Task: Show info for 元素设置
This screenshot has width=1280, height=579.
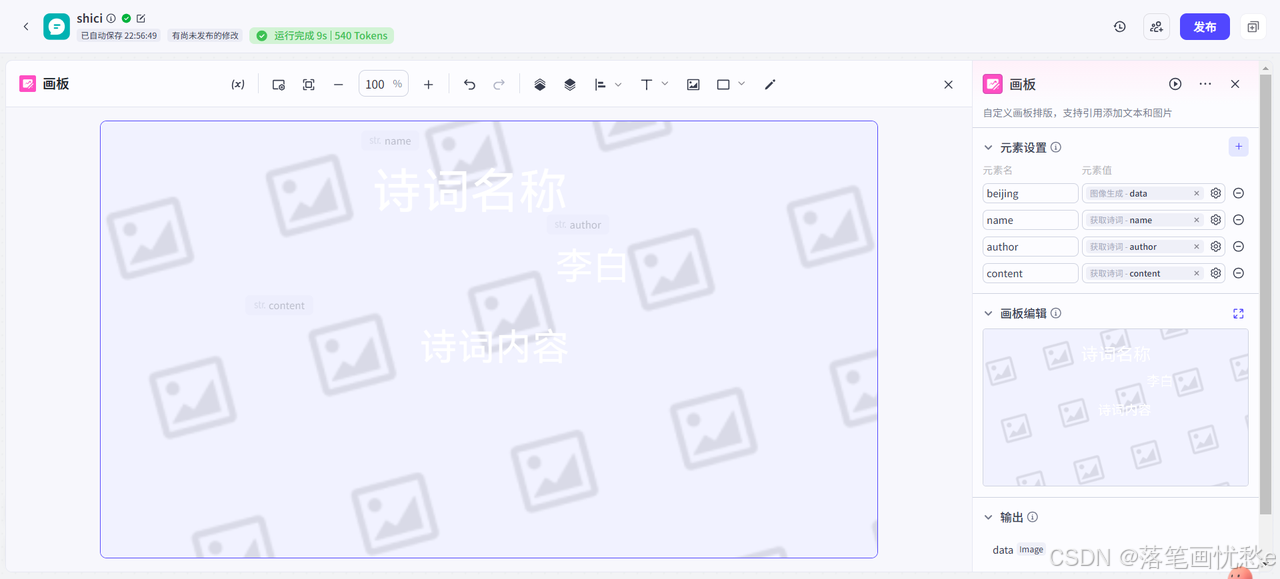Action: pyautogui.click(x=1056, y=147)
